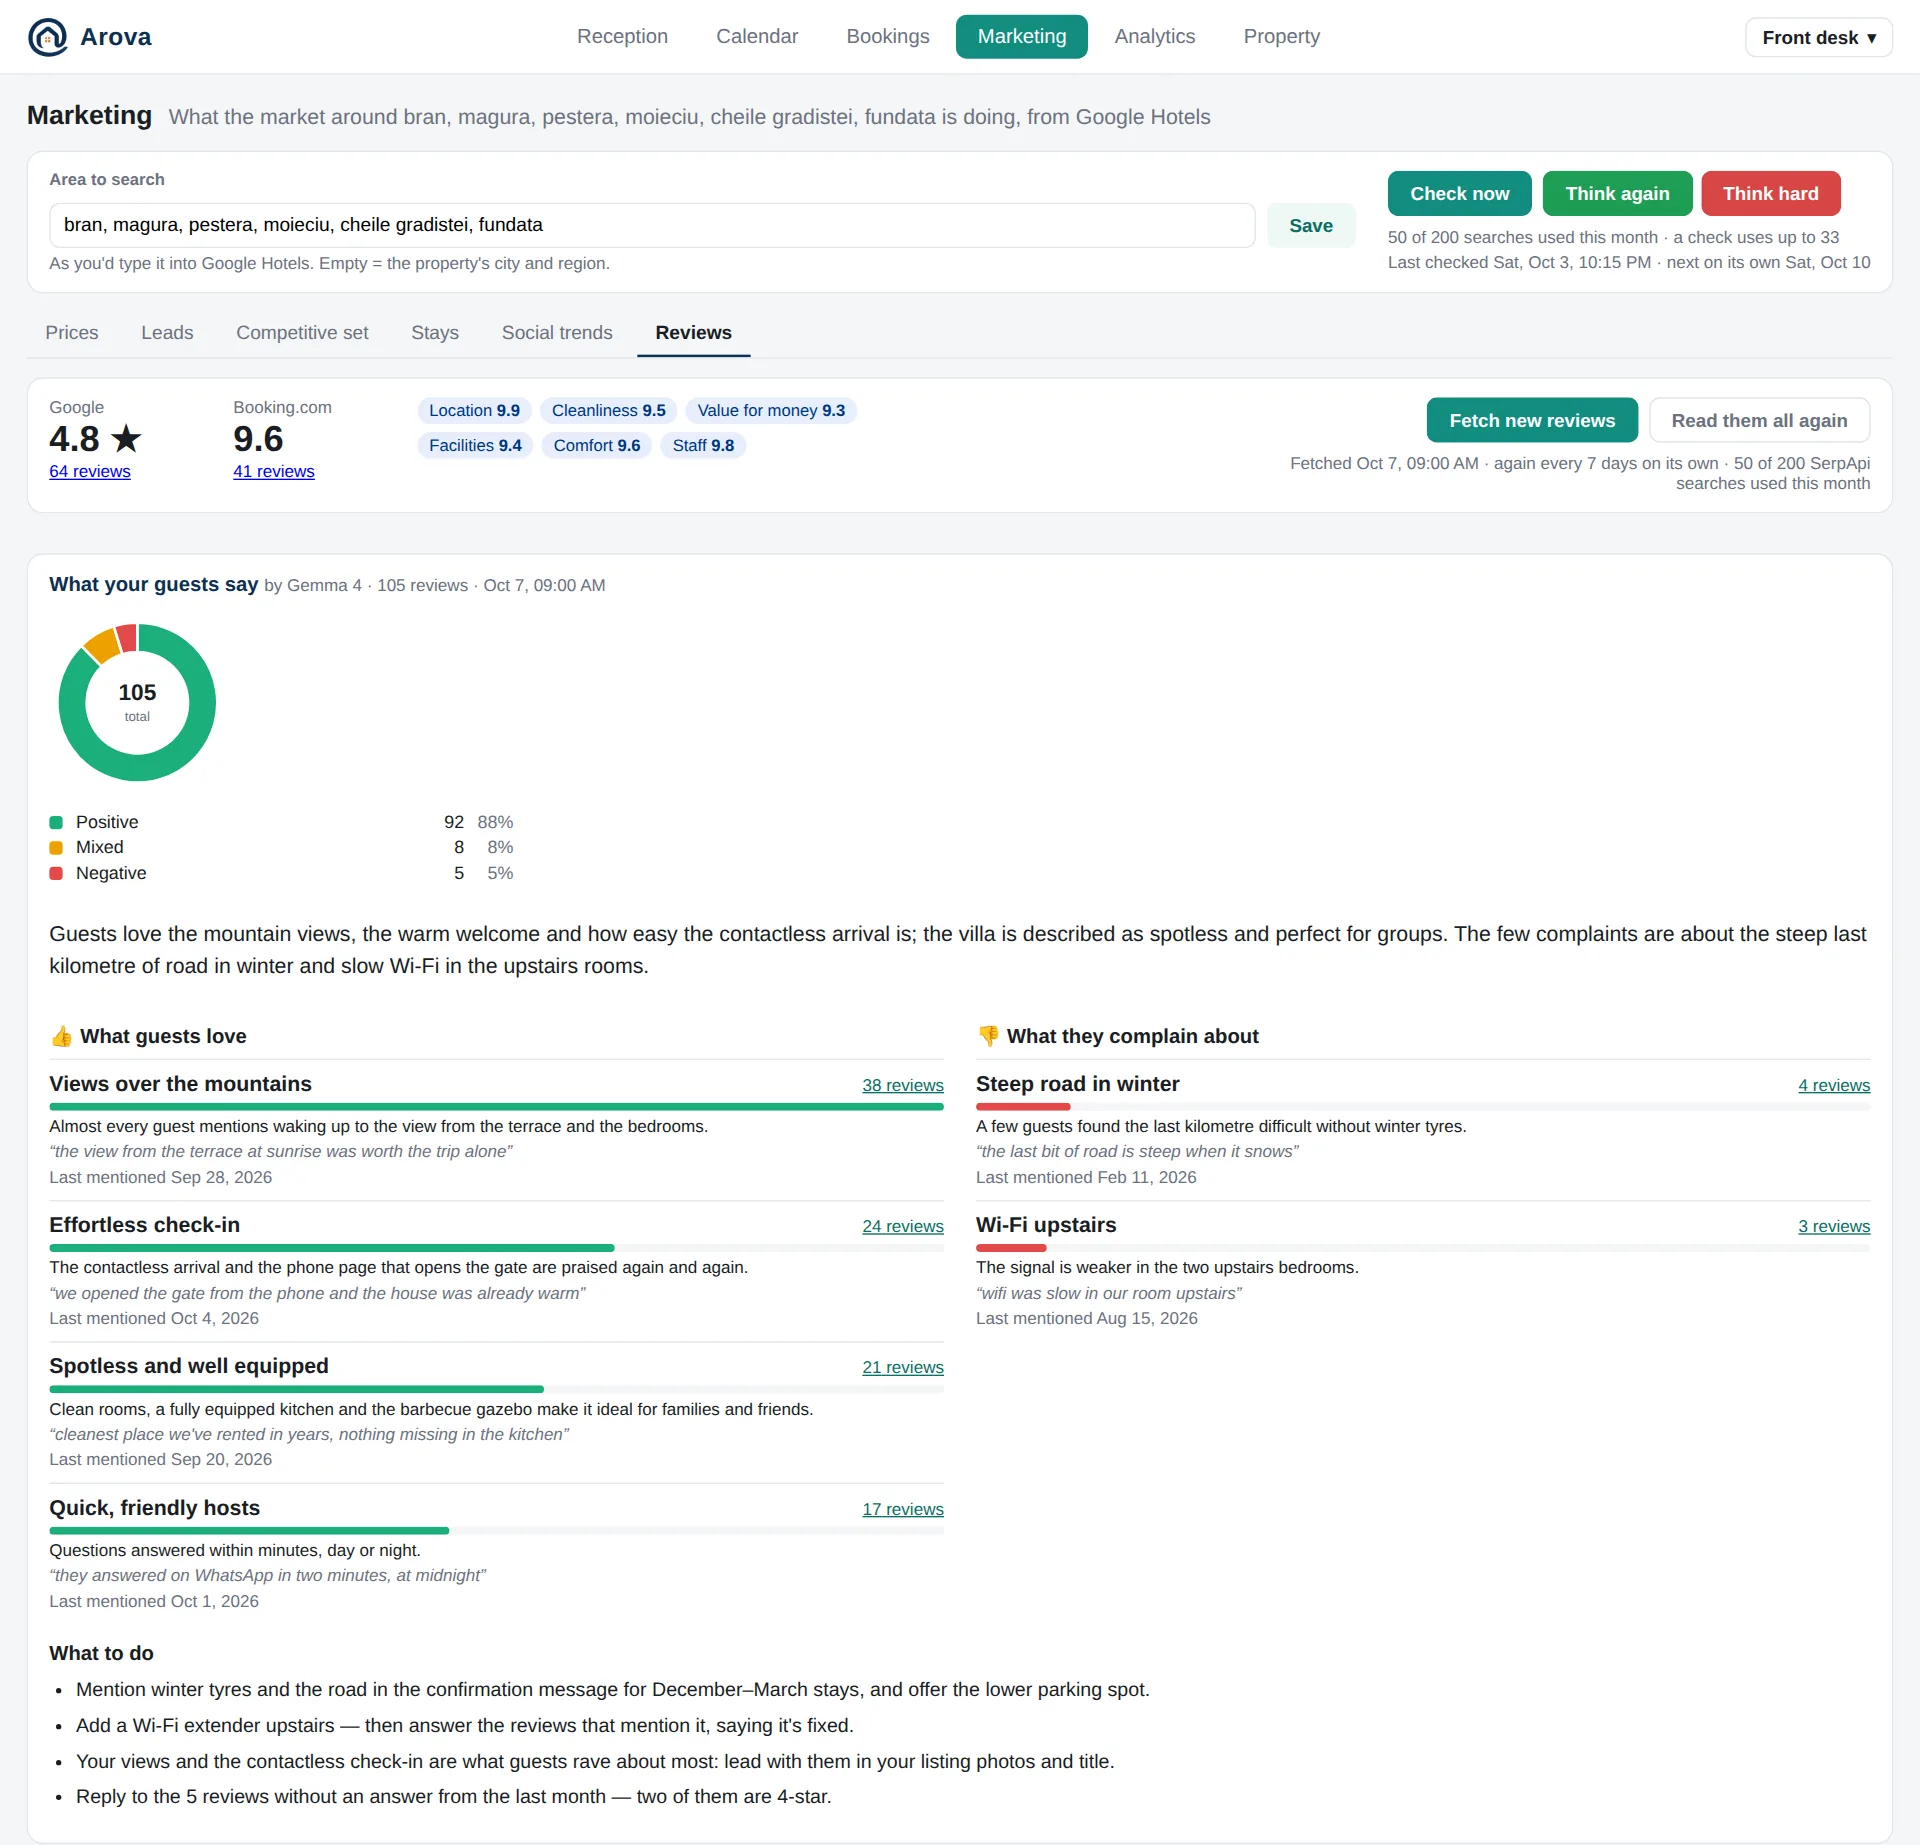Click the Value for money 9.3 chip
This screenshot has height=1845, width=1920.
pyautogui.click(x=771, y=410)
